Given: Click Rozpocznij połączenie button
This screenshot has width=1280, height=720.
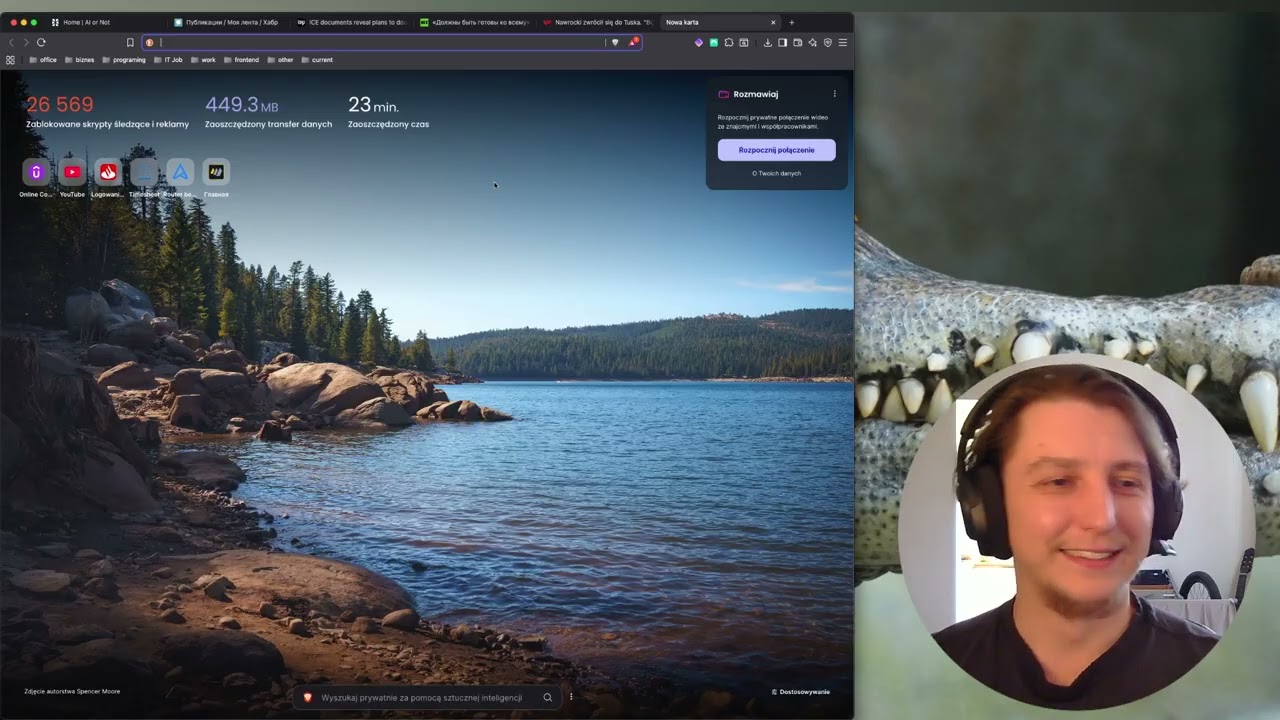Looking at the screenshot, I should click(776, 150).
